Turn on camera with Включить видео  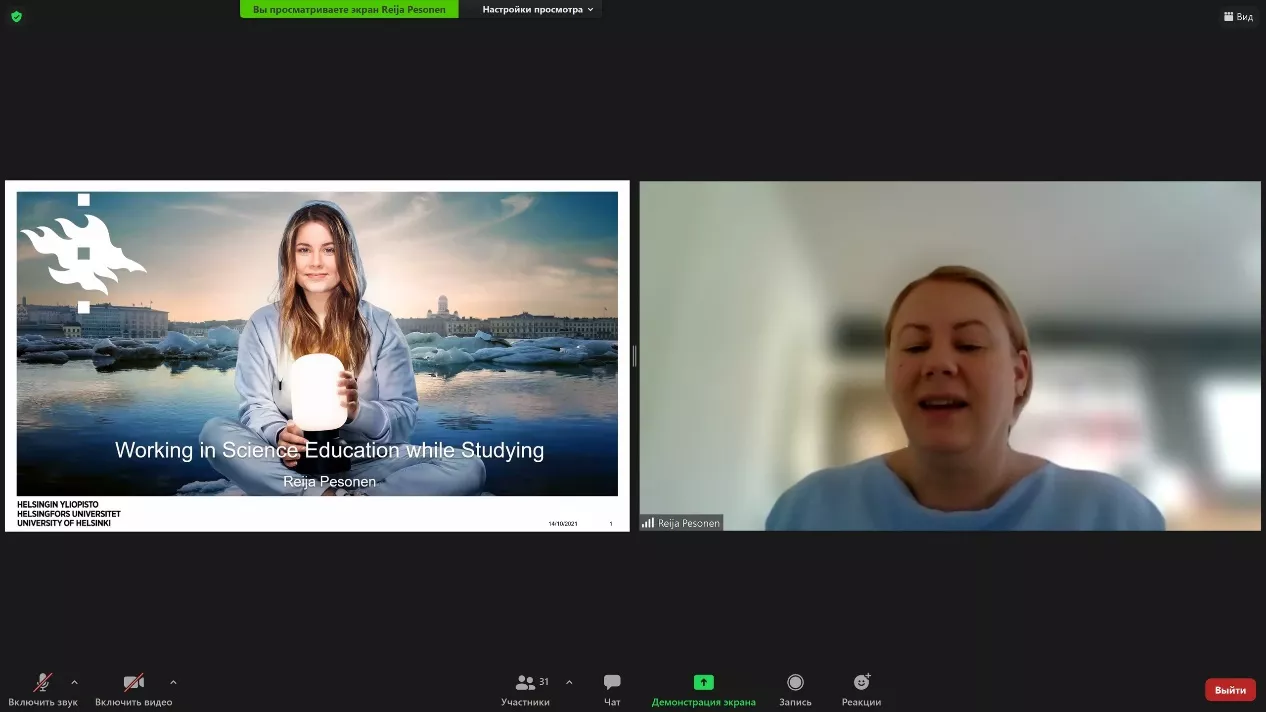coord(133,683)
